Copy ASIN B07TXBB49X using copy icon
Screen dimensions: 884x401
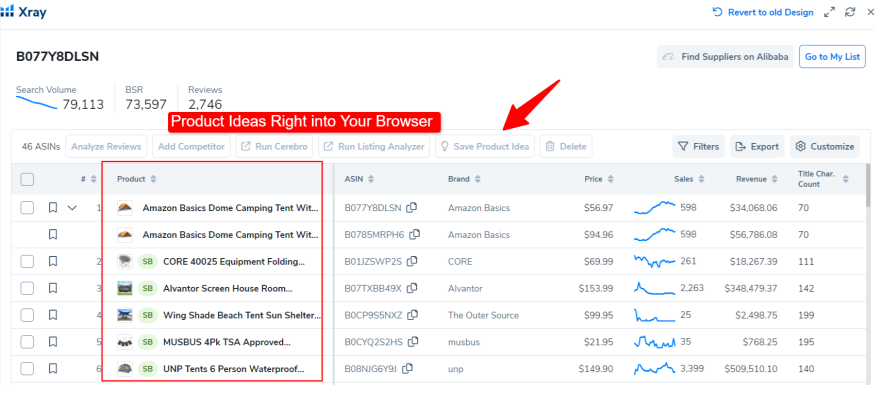(410, 288)
